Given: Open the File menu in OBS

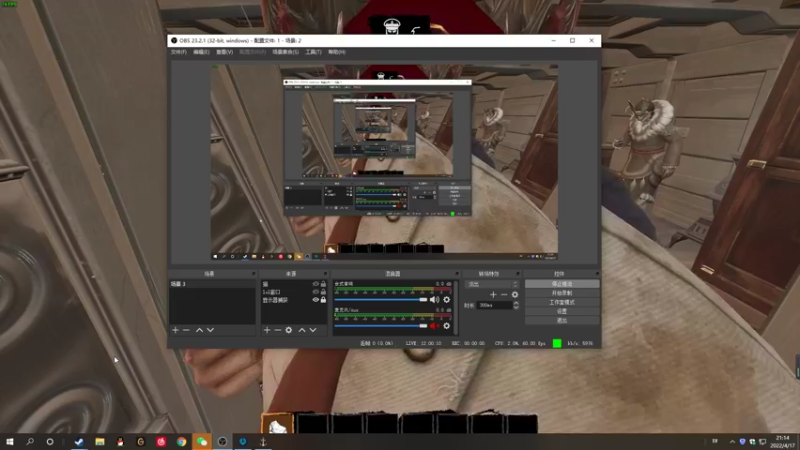Looking at the screenshot, I should point(179,52).
